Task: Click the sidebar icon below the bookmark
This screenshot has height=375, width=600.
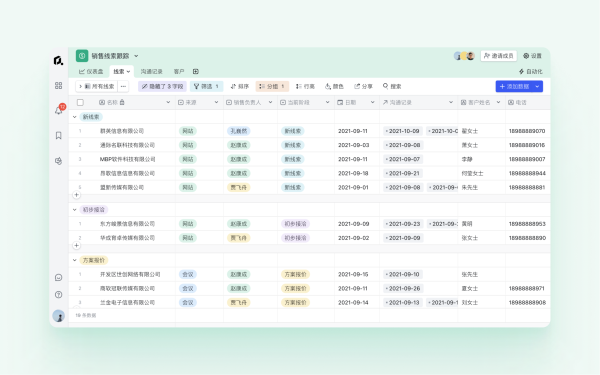Action: [x=59, y=161]
